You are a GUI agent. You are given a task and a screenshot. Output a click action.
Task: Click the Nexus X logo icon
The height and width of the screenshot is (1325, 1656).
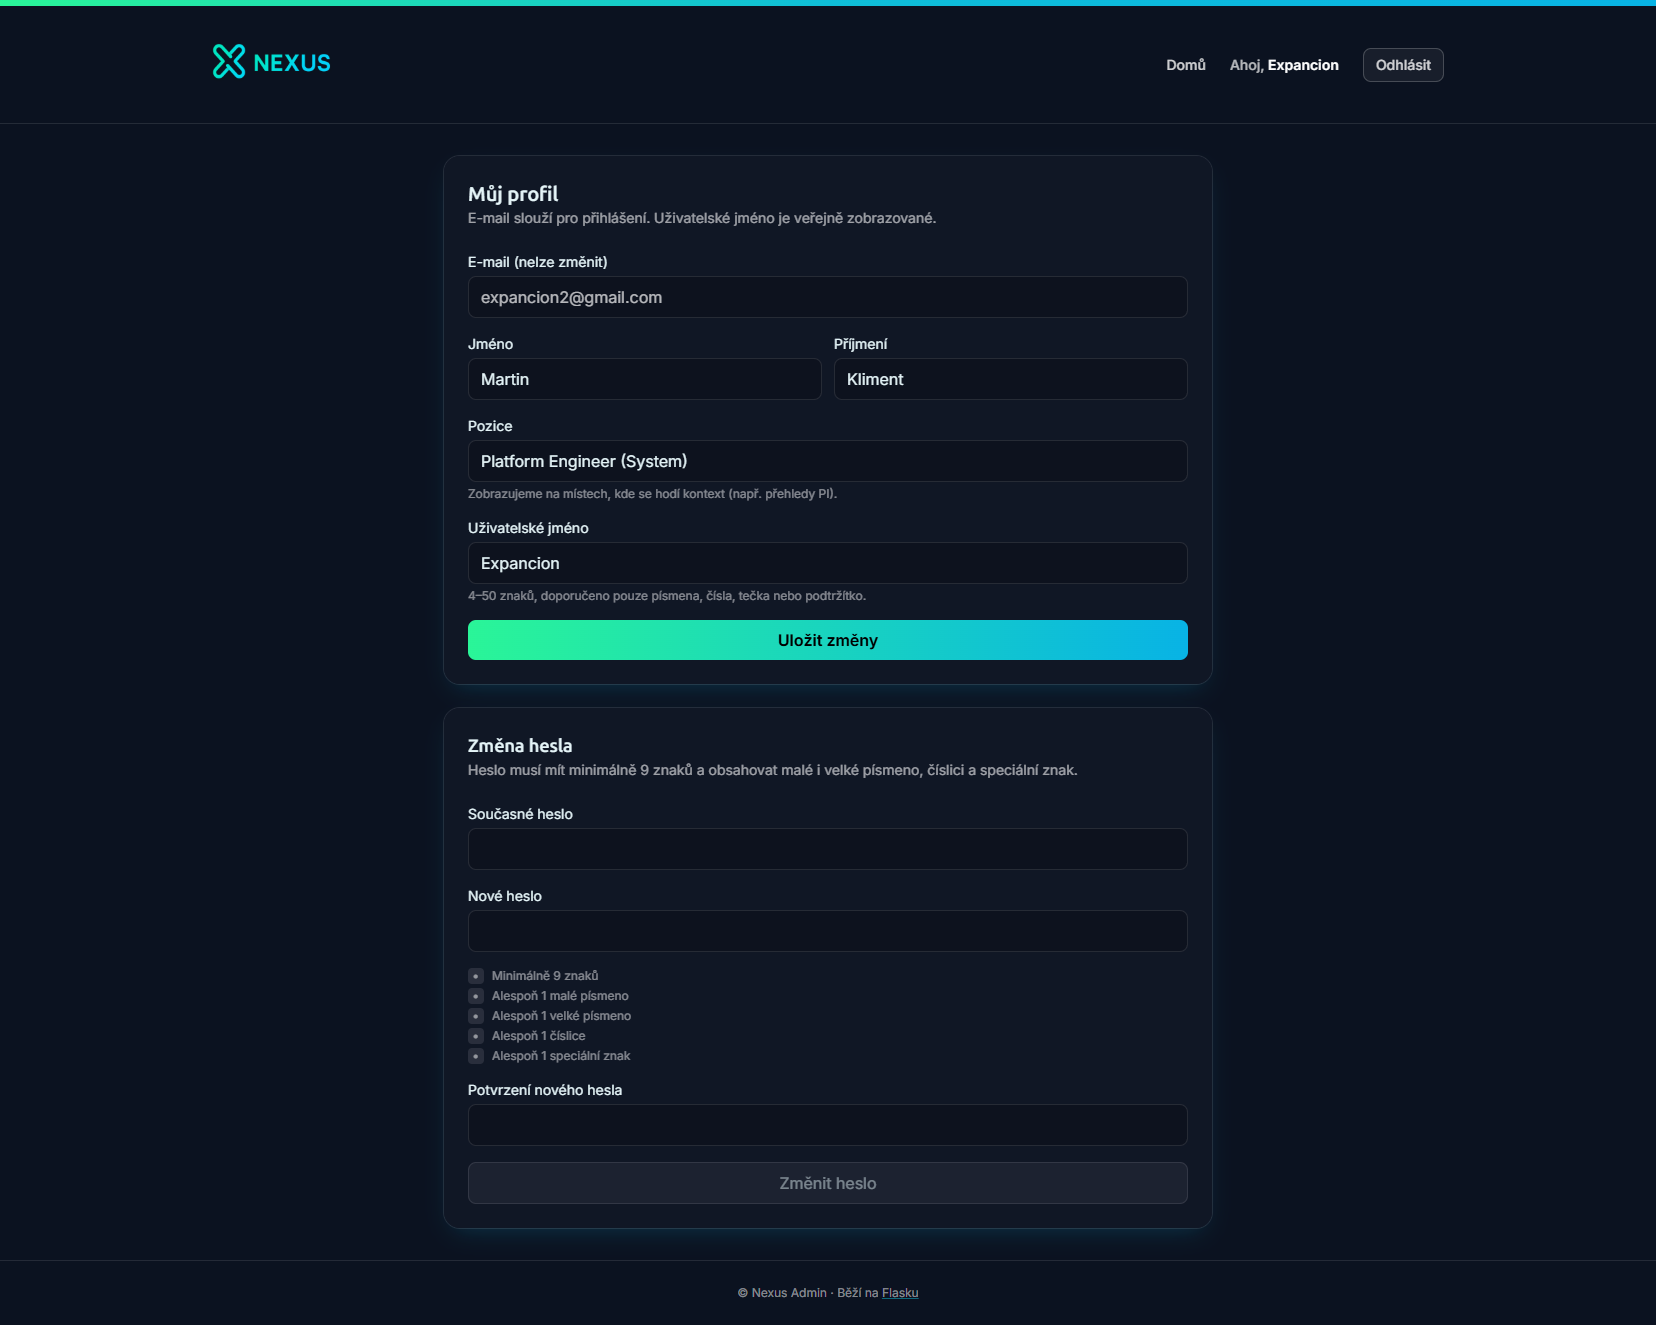(228, 61)
